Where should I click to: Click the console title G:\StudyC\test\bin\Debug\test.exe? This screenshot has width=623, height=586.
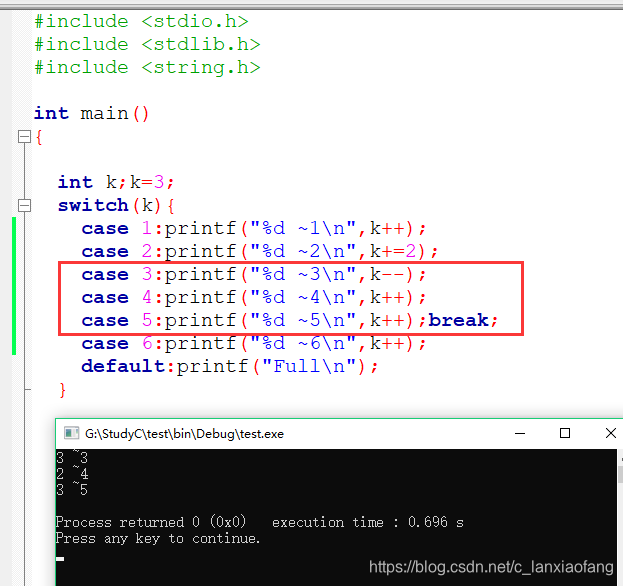click(x=184, y=434)
